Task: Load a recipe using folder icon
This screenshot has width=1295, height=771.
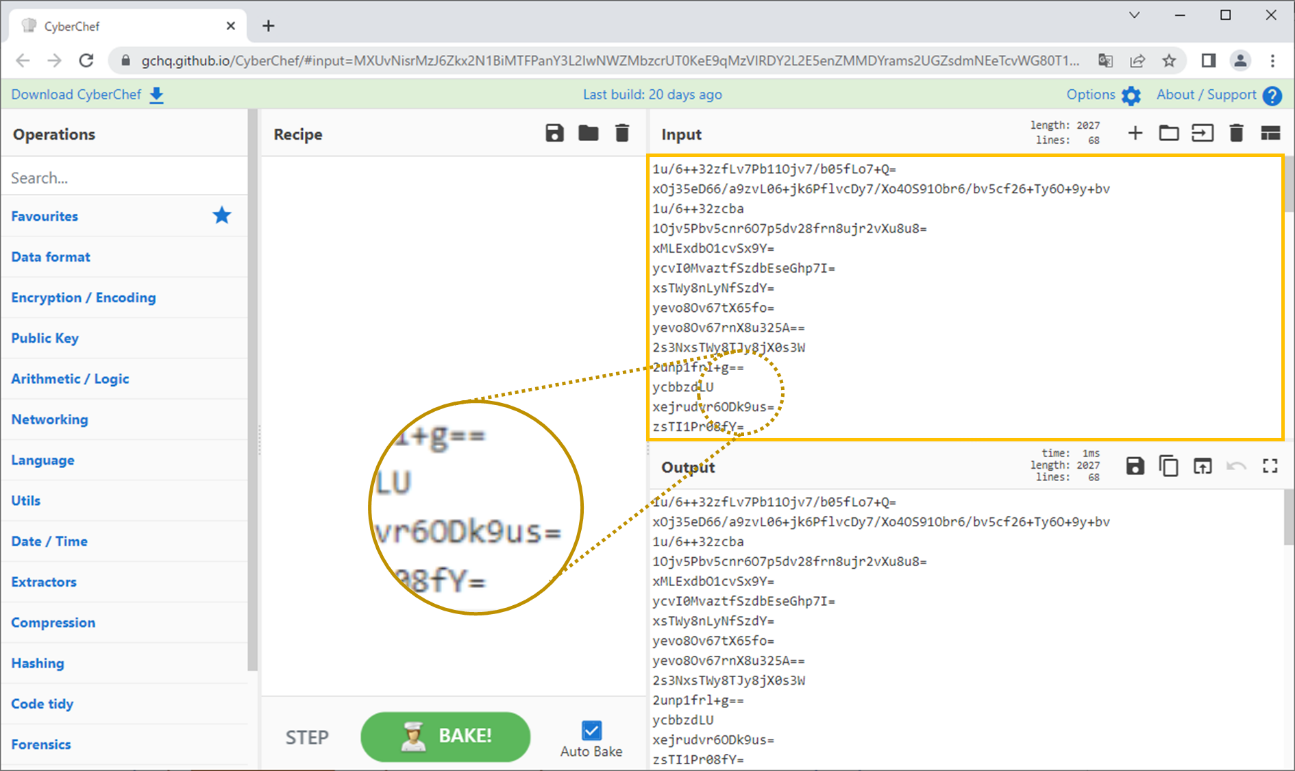Action: (588, 133)
